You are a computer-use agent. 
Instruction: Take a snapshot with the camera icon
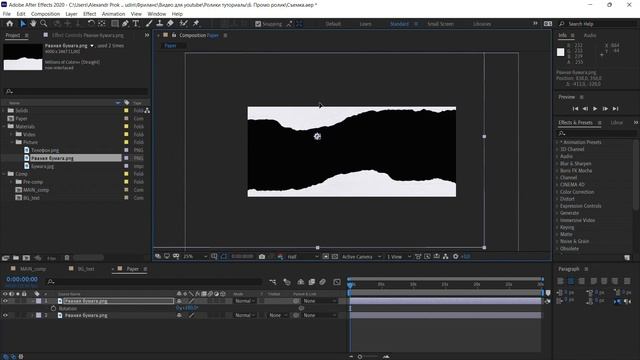262,256
